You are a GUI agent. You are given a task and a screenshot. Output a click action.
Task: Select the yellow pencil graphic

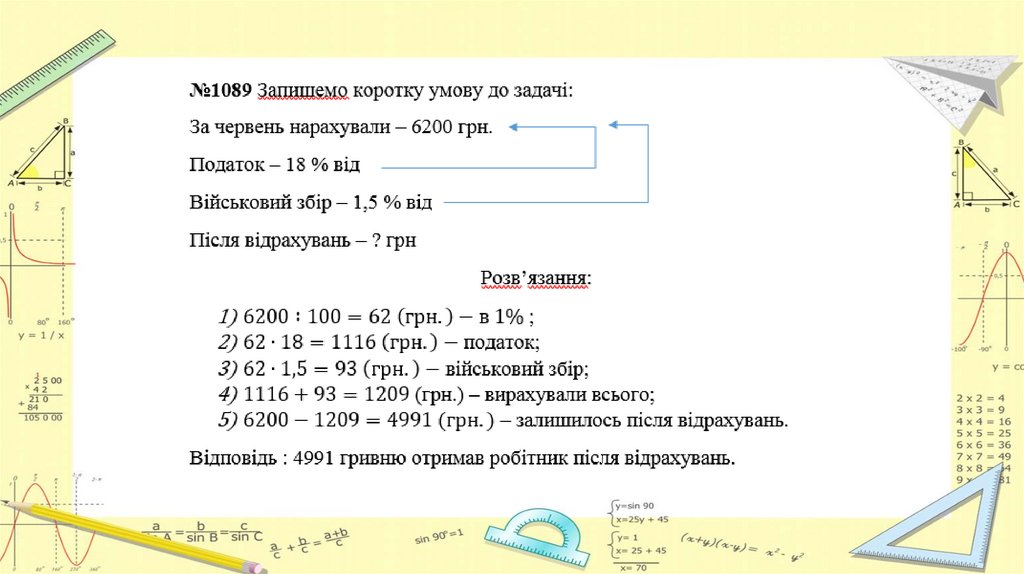pyautogui.click(x=140, y=537)
